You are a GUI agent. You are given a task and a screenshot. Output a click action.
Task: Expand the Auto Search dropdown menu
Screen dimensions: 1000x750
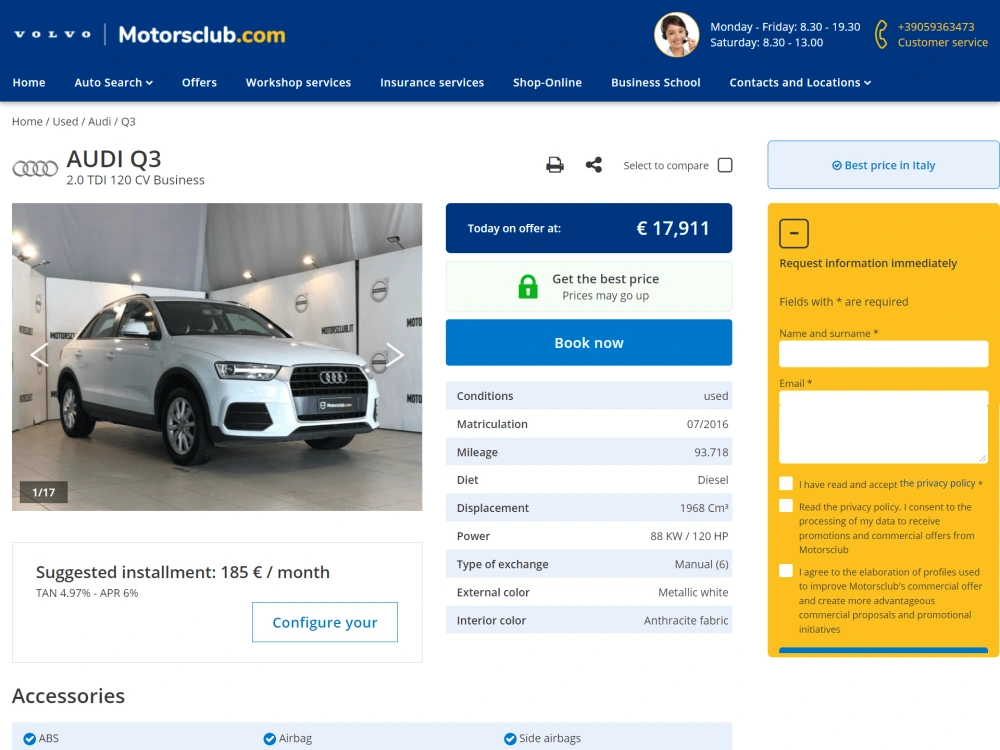[114, 82]
